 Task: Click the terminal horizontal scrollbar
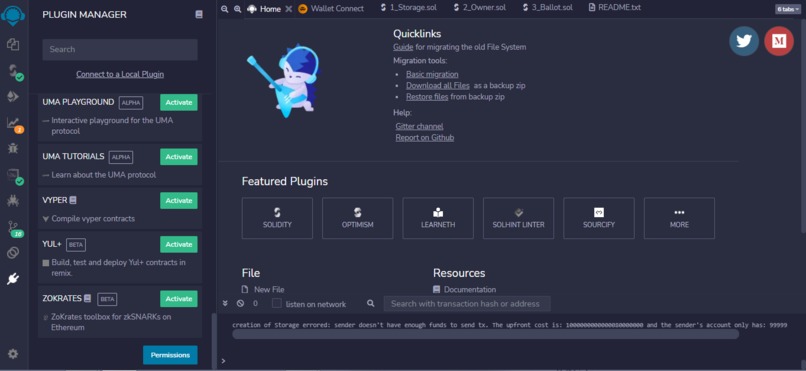485,335
